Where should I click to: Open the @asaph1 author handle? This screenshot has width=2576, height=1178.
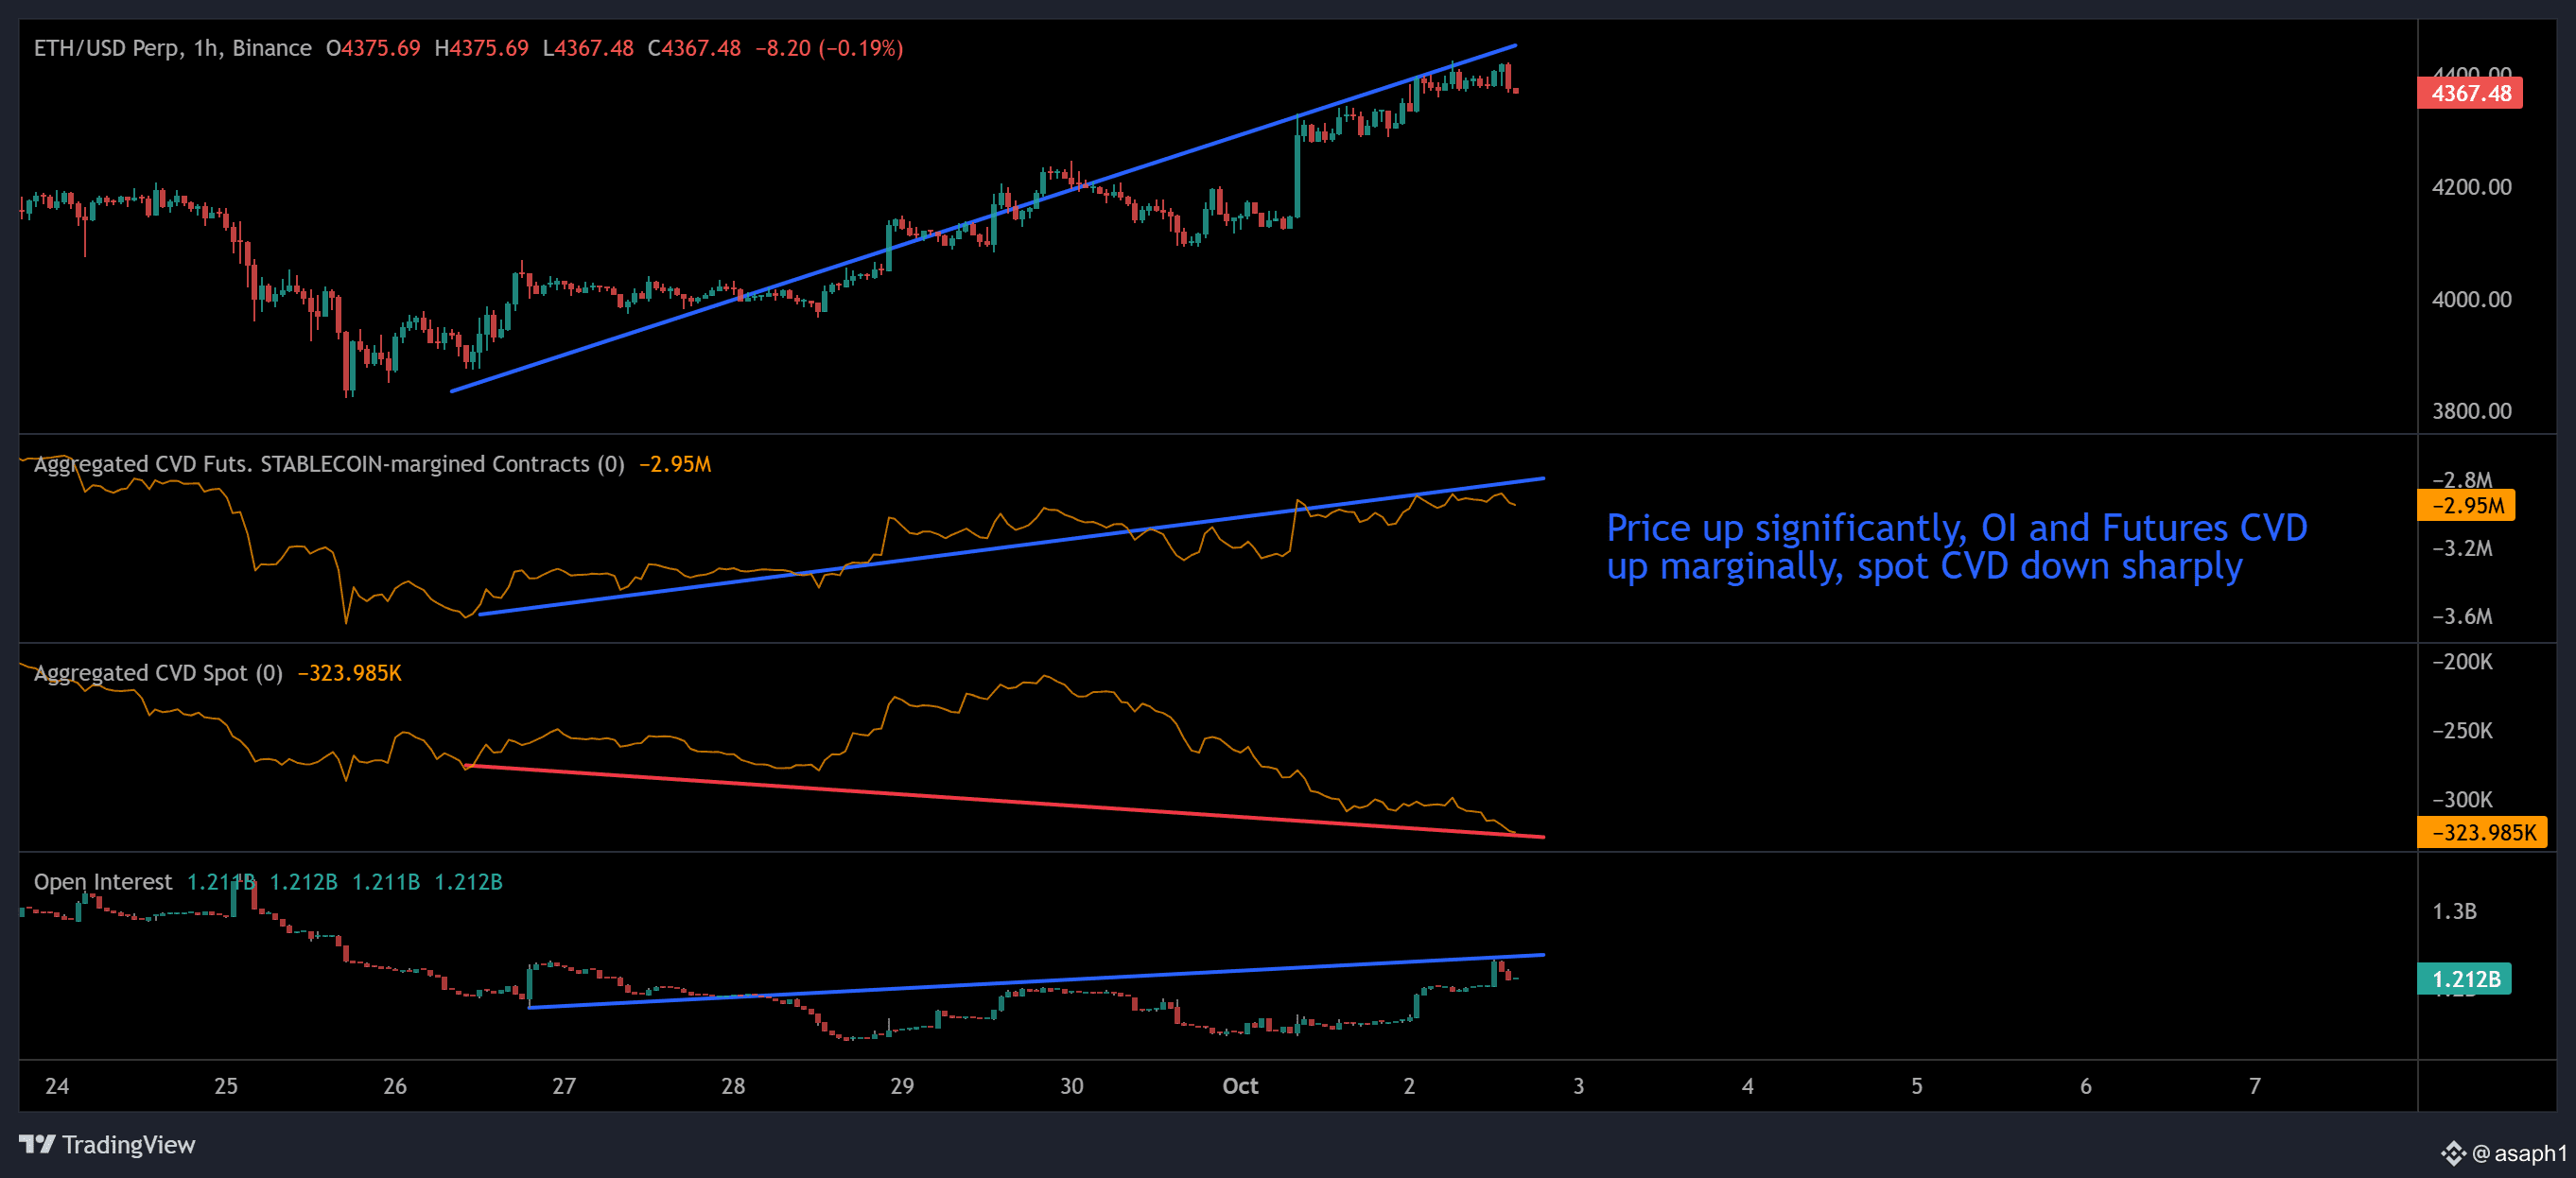pos(2519,1153)
